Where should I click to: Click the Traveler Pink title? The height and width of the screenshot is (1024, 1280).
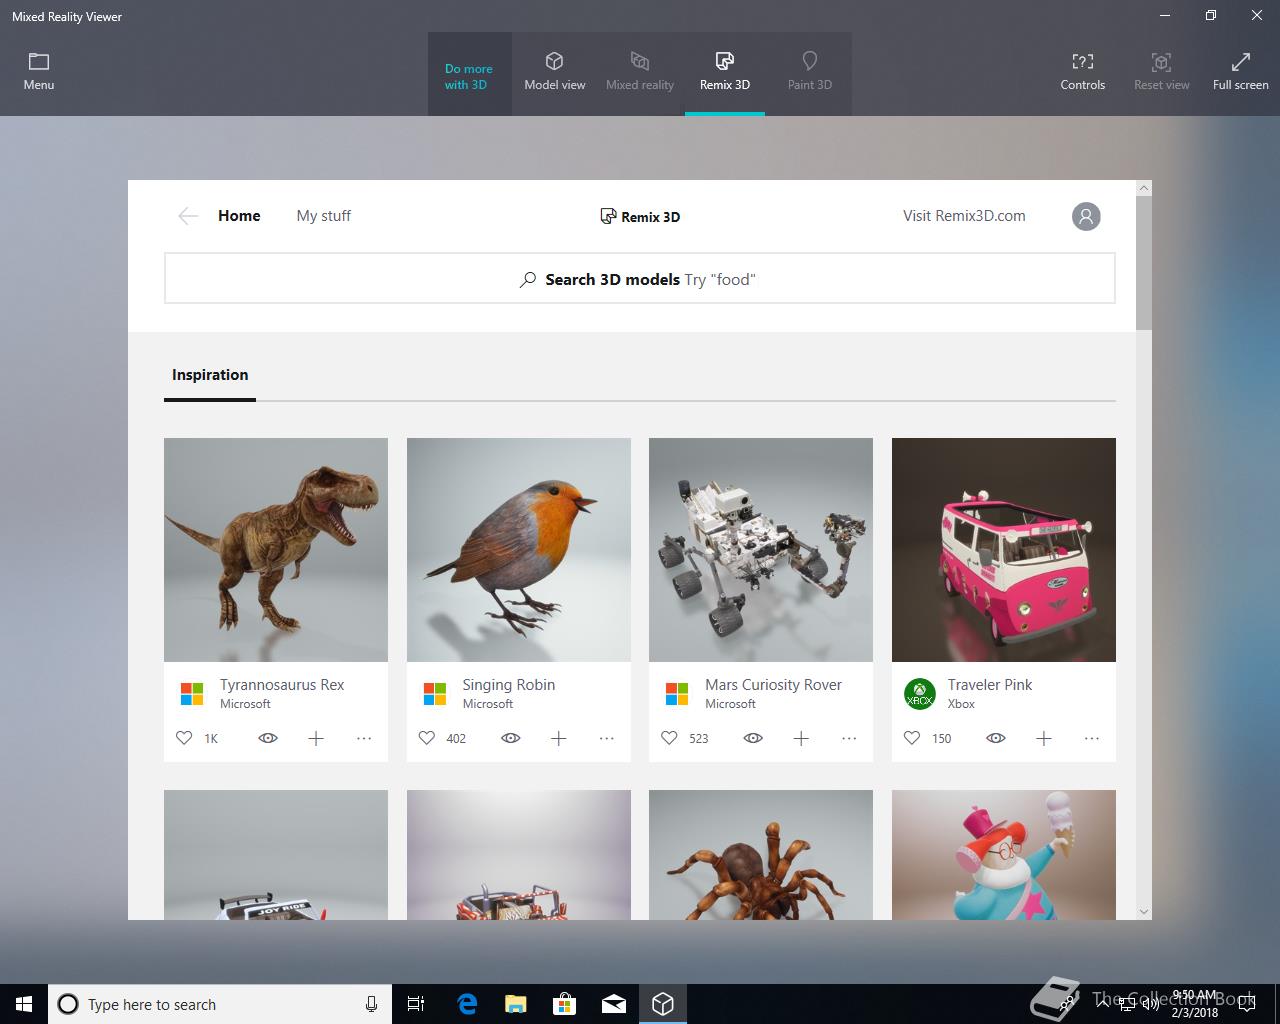click(x=990, y=685)
